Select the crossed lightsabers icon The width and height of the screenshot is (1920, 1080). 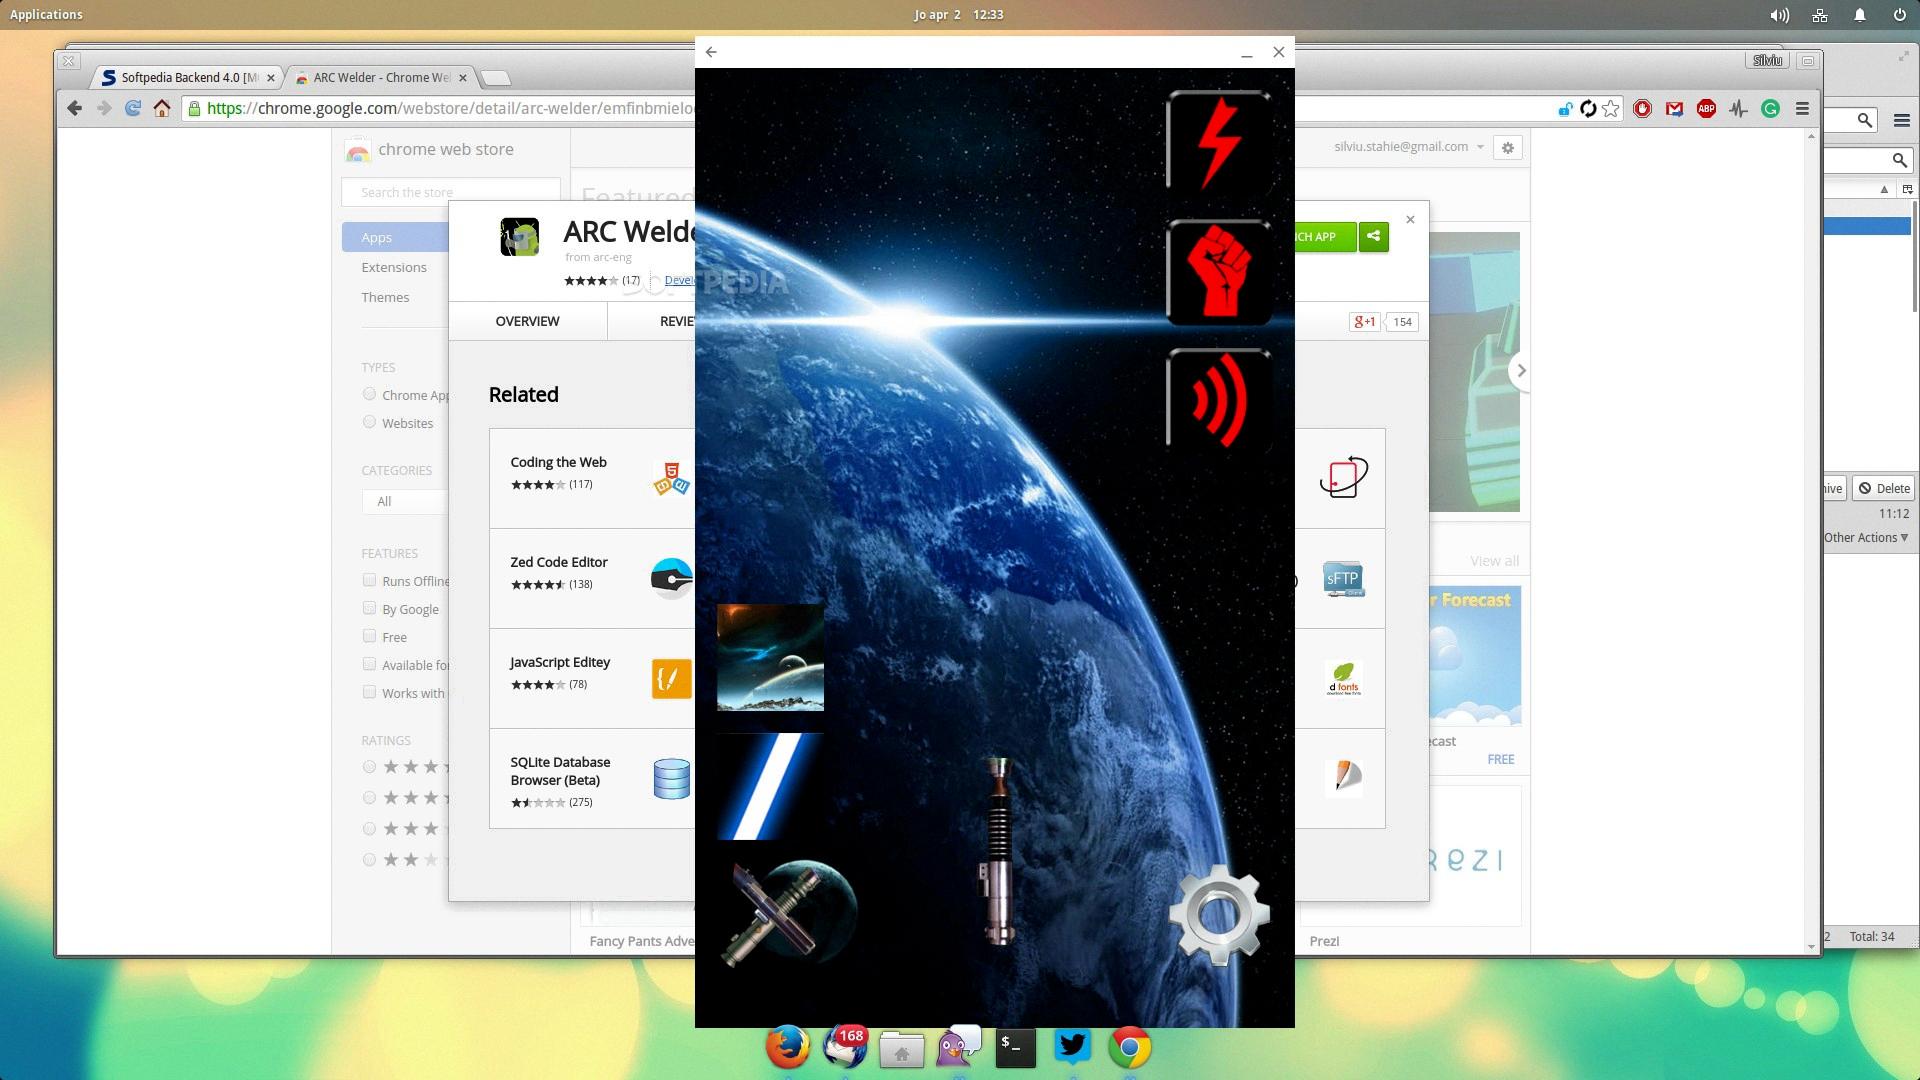click(x=789, y=913)
